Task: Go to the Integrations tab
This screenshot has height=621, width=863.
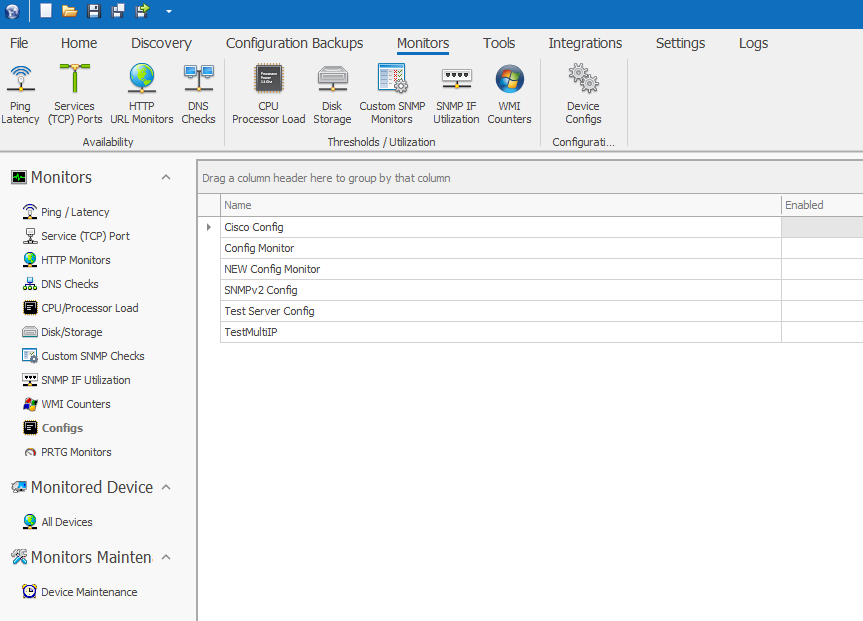Action: (x=585, y=43)
